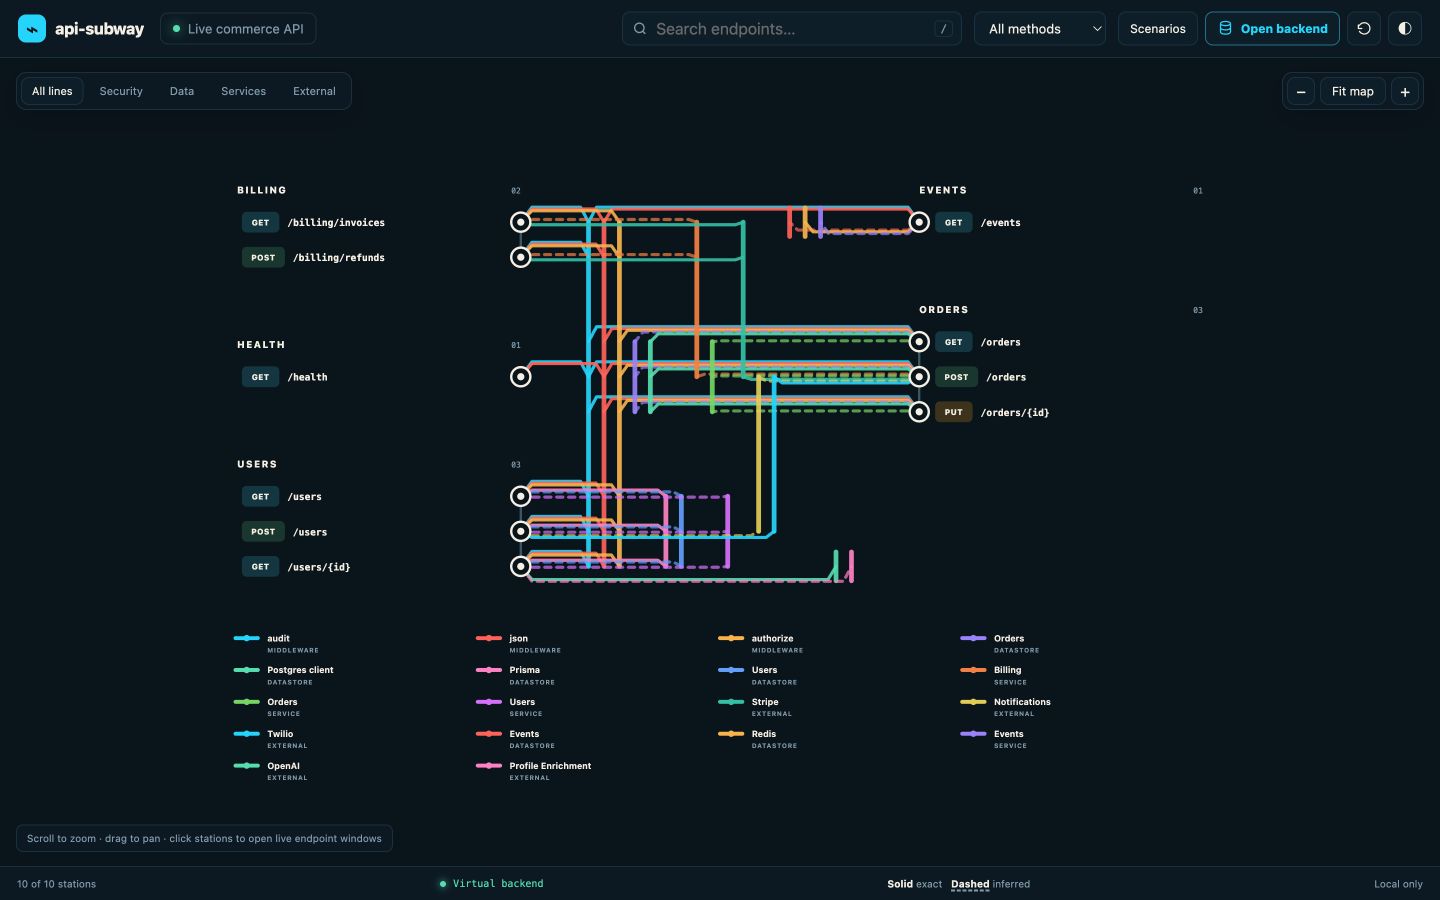Click the json middleware legend swatch

[488, 638]
